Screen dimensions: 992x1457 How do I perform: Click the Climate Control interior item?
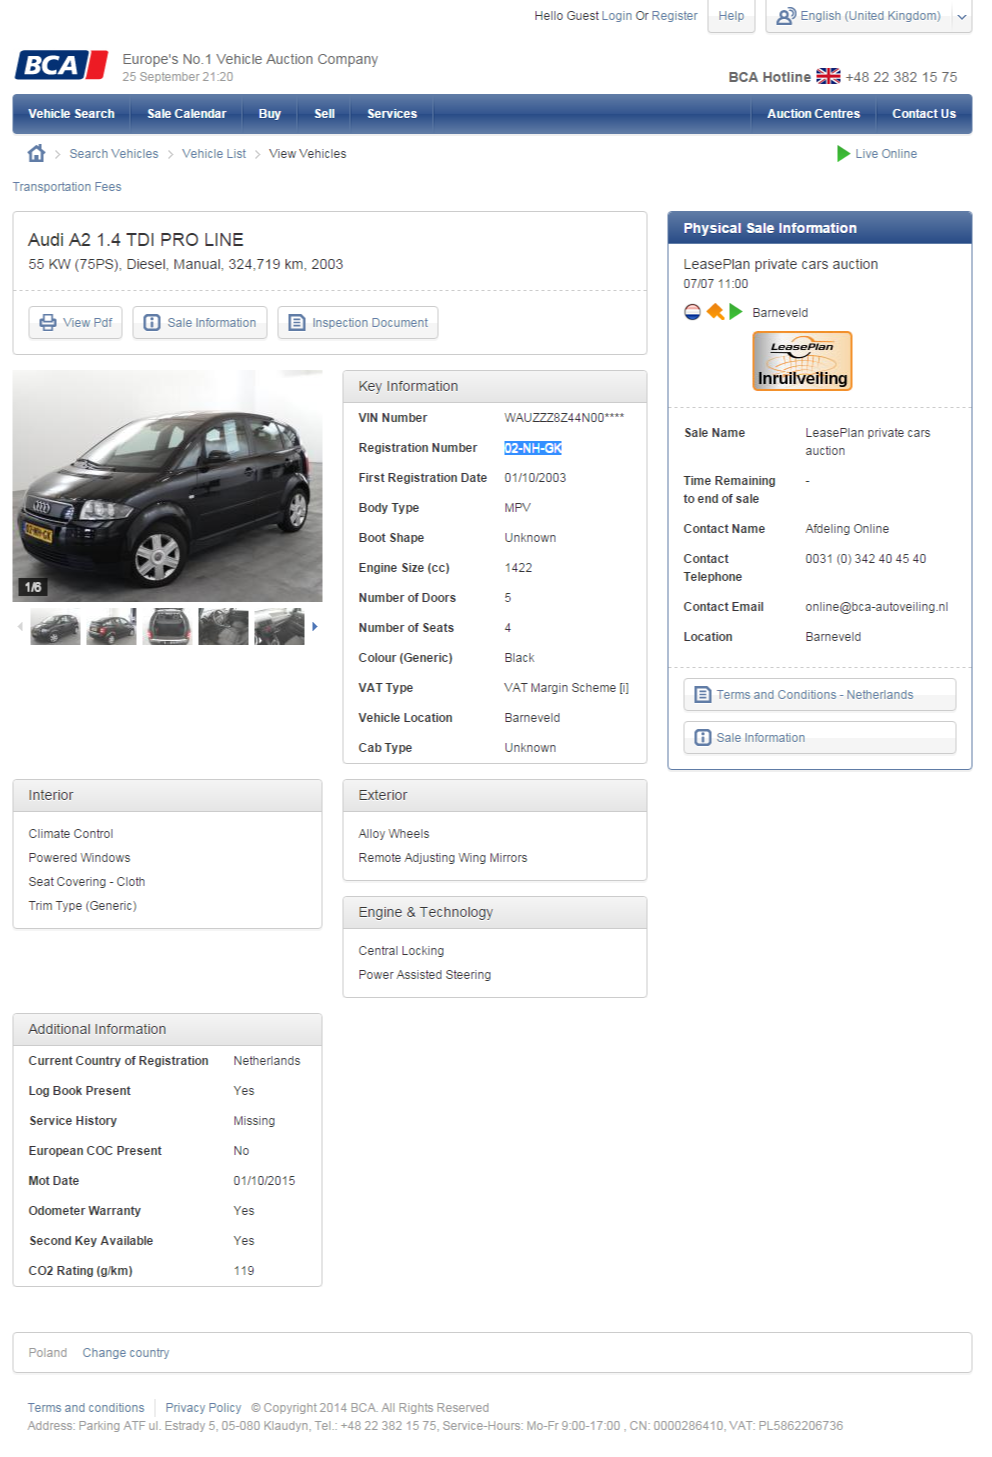coord(71,834)
